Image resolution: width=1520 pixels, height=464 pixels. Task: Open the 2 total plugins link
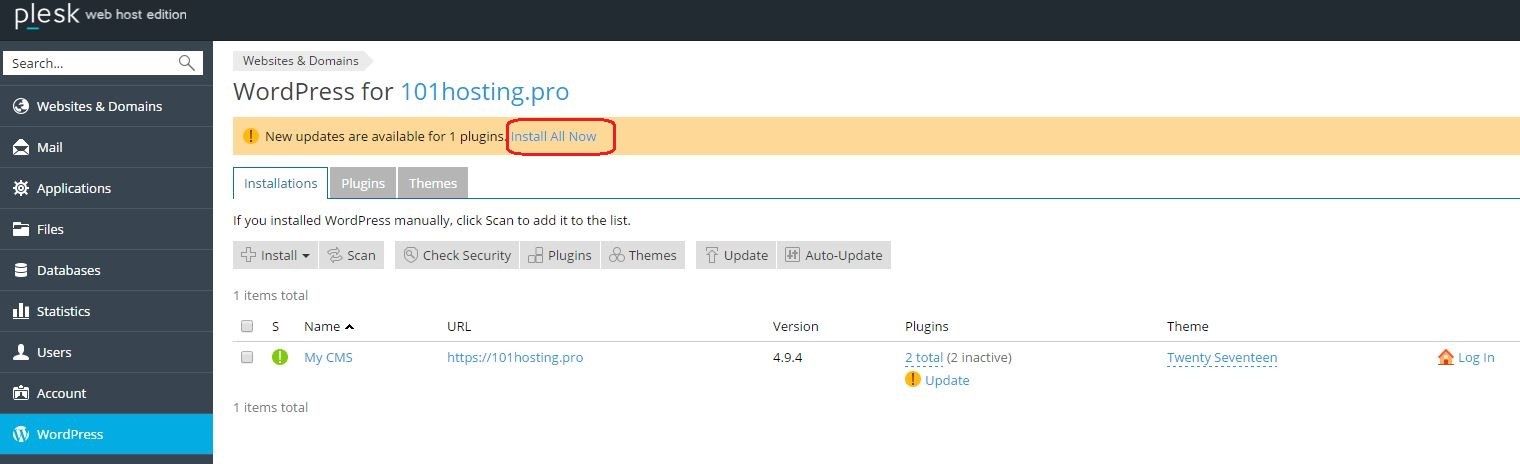pyautogui.click(x=924, y=357)
